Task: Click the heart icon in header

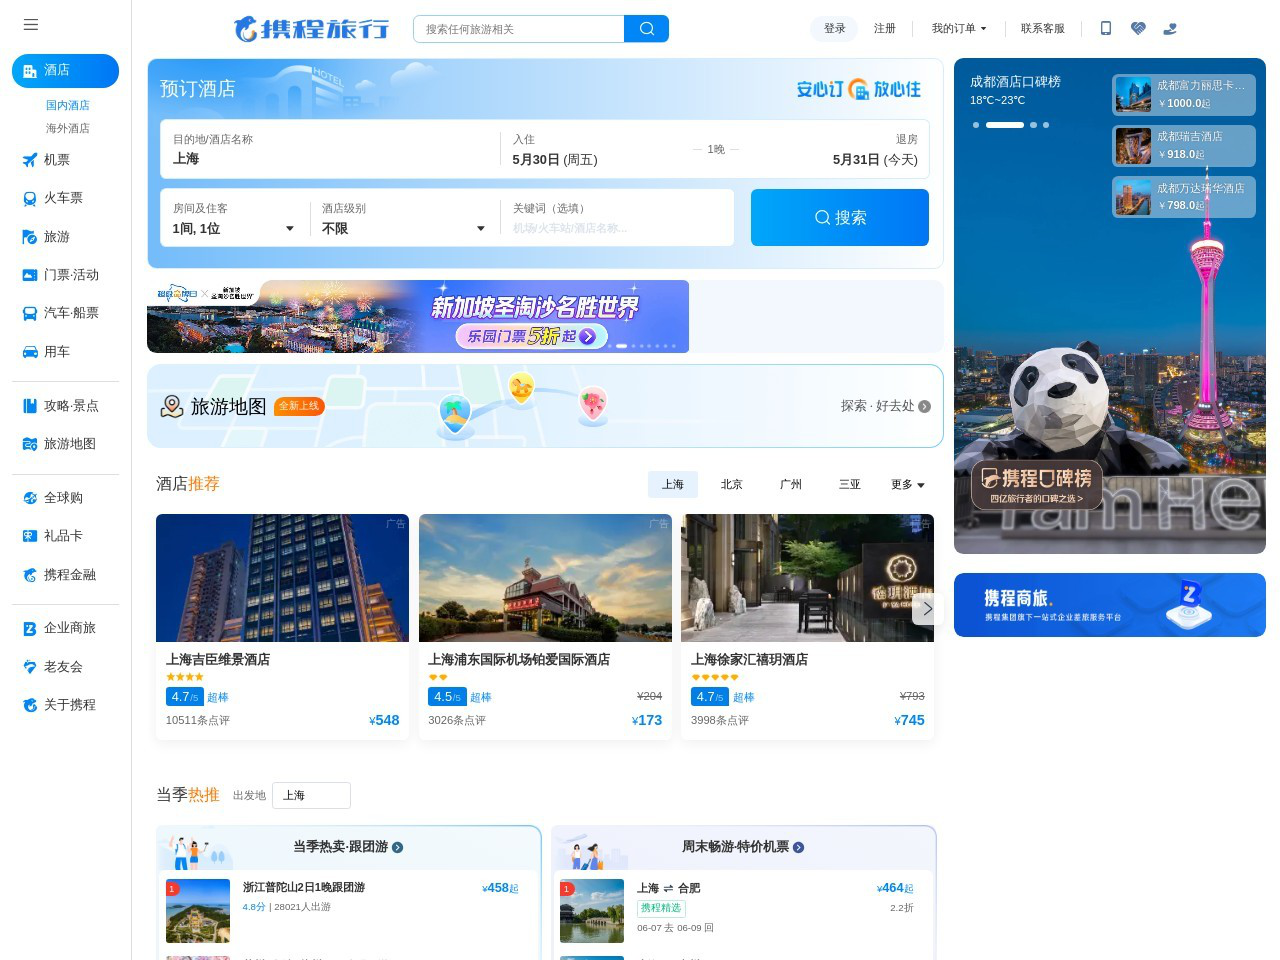Action: 1138,28
